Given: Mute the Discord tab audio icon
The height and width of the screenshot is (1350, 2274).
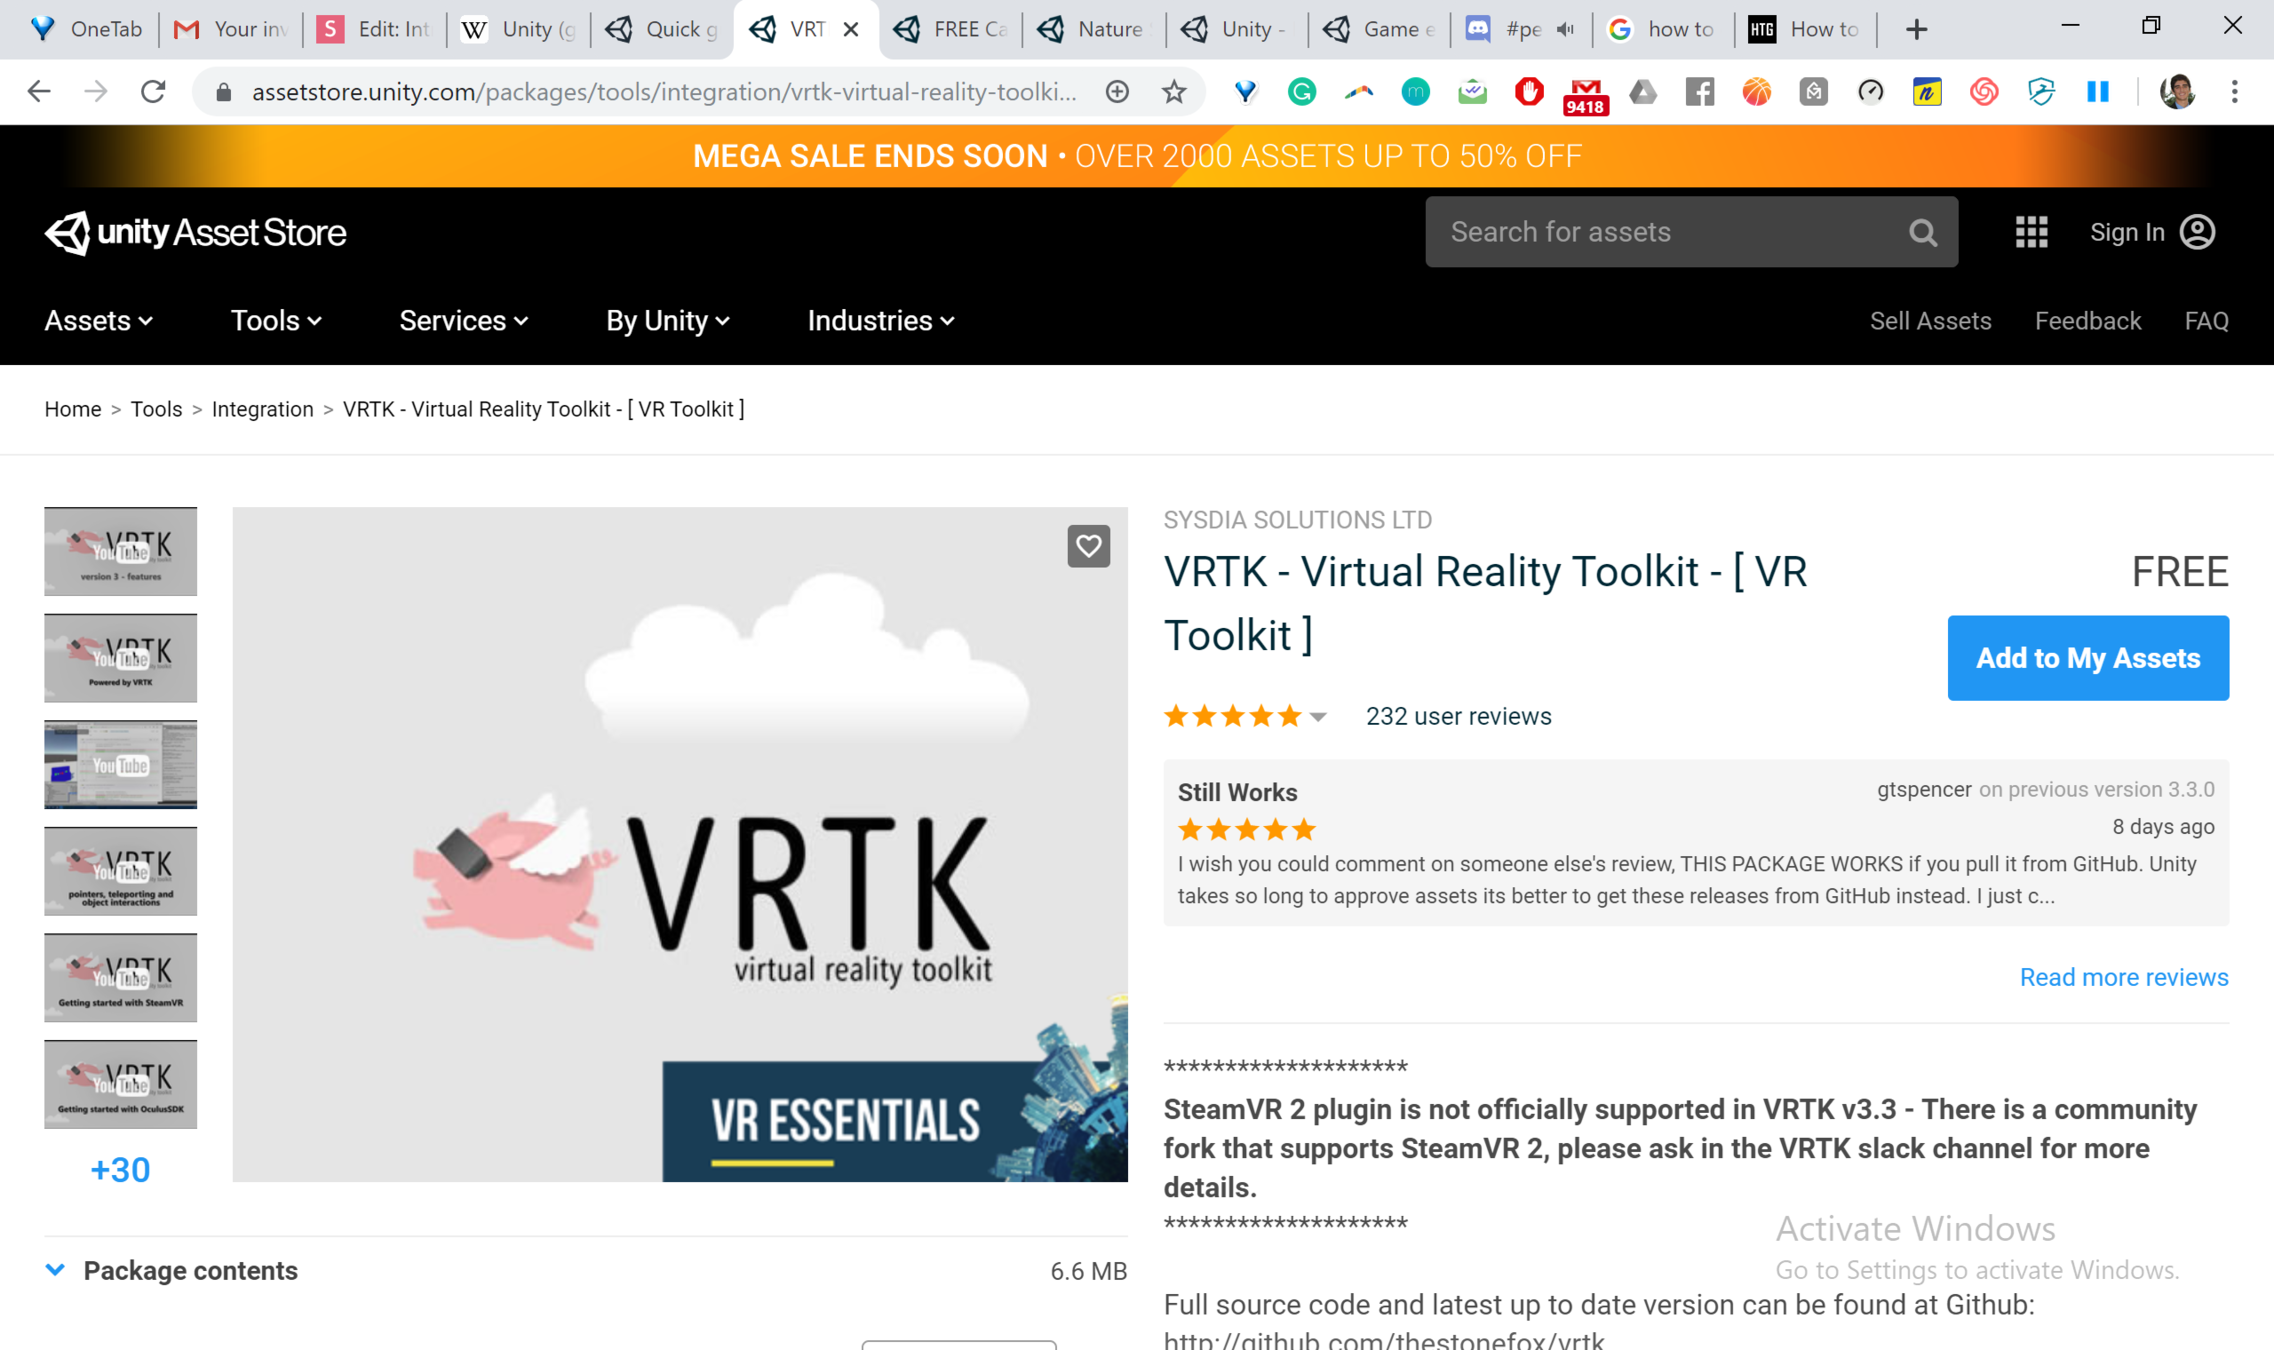Looking at the screenshot, I should pos(1566,29).
